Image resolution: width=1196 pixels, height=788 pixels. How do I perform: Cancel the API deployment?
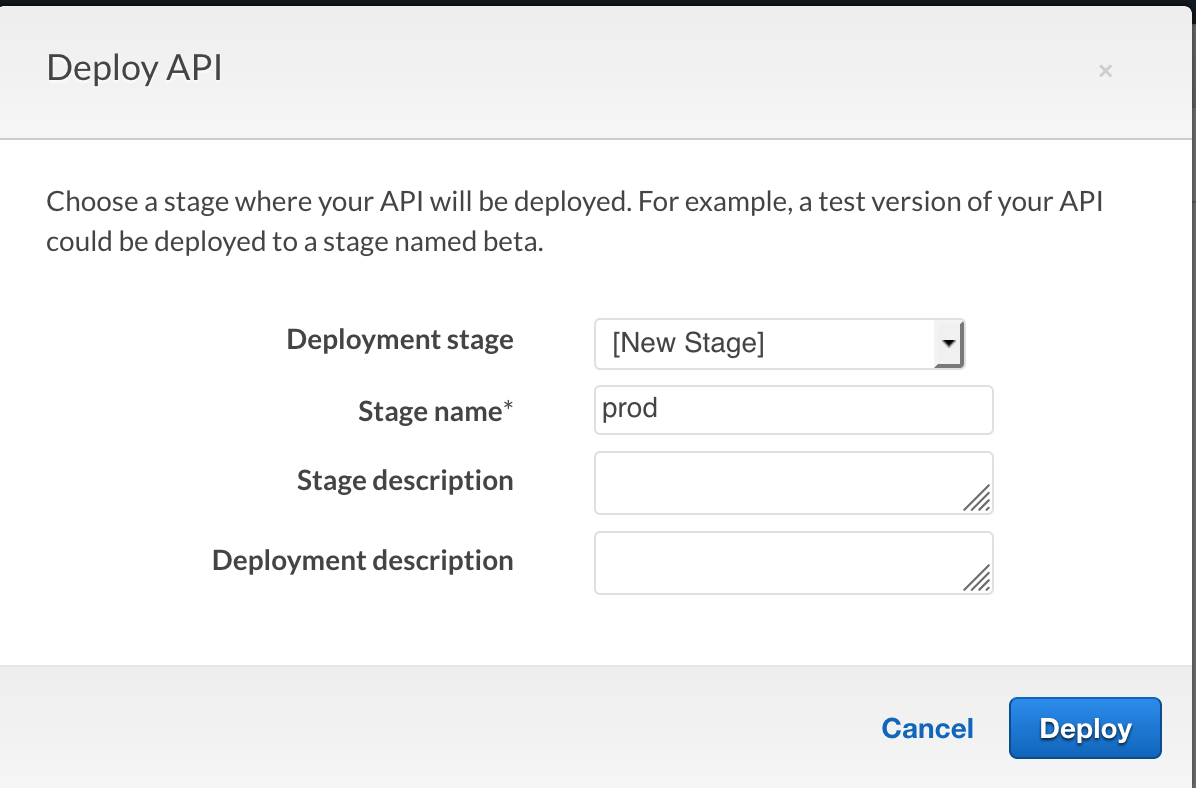coord(928,728)
